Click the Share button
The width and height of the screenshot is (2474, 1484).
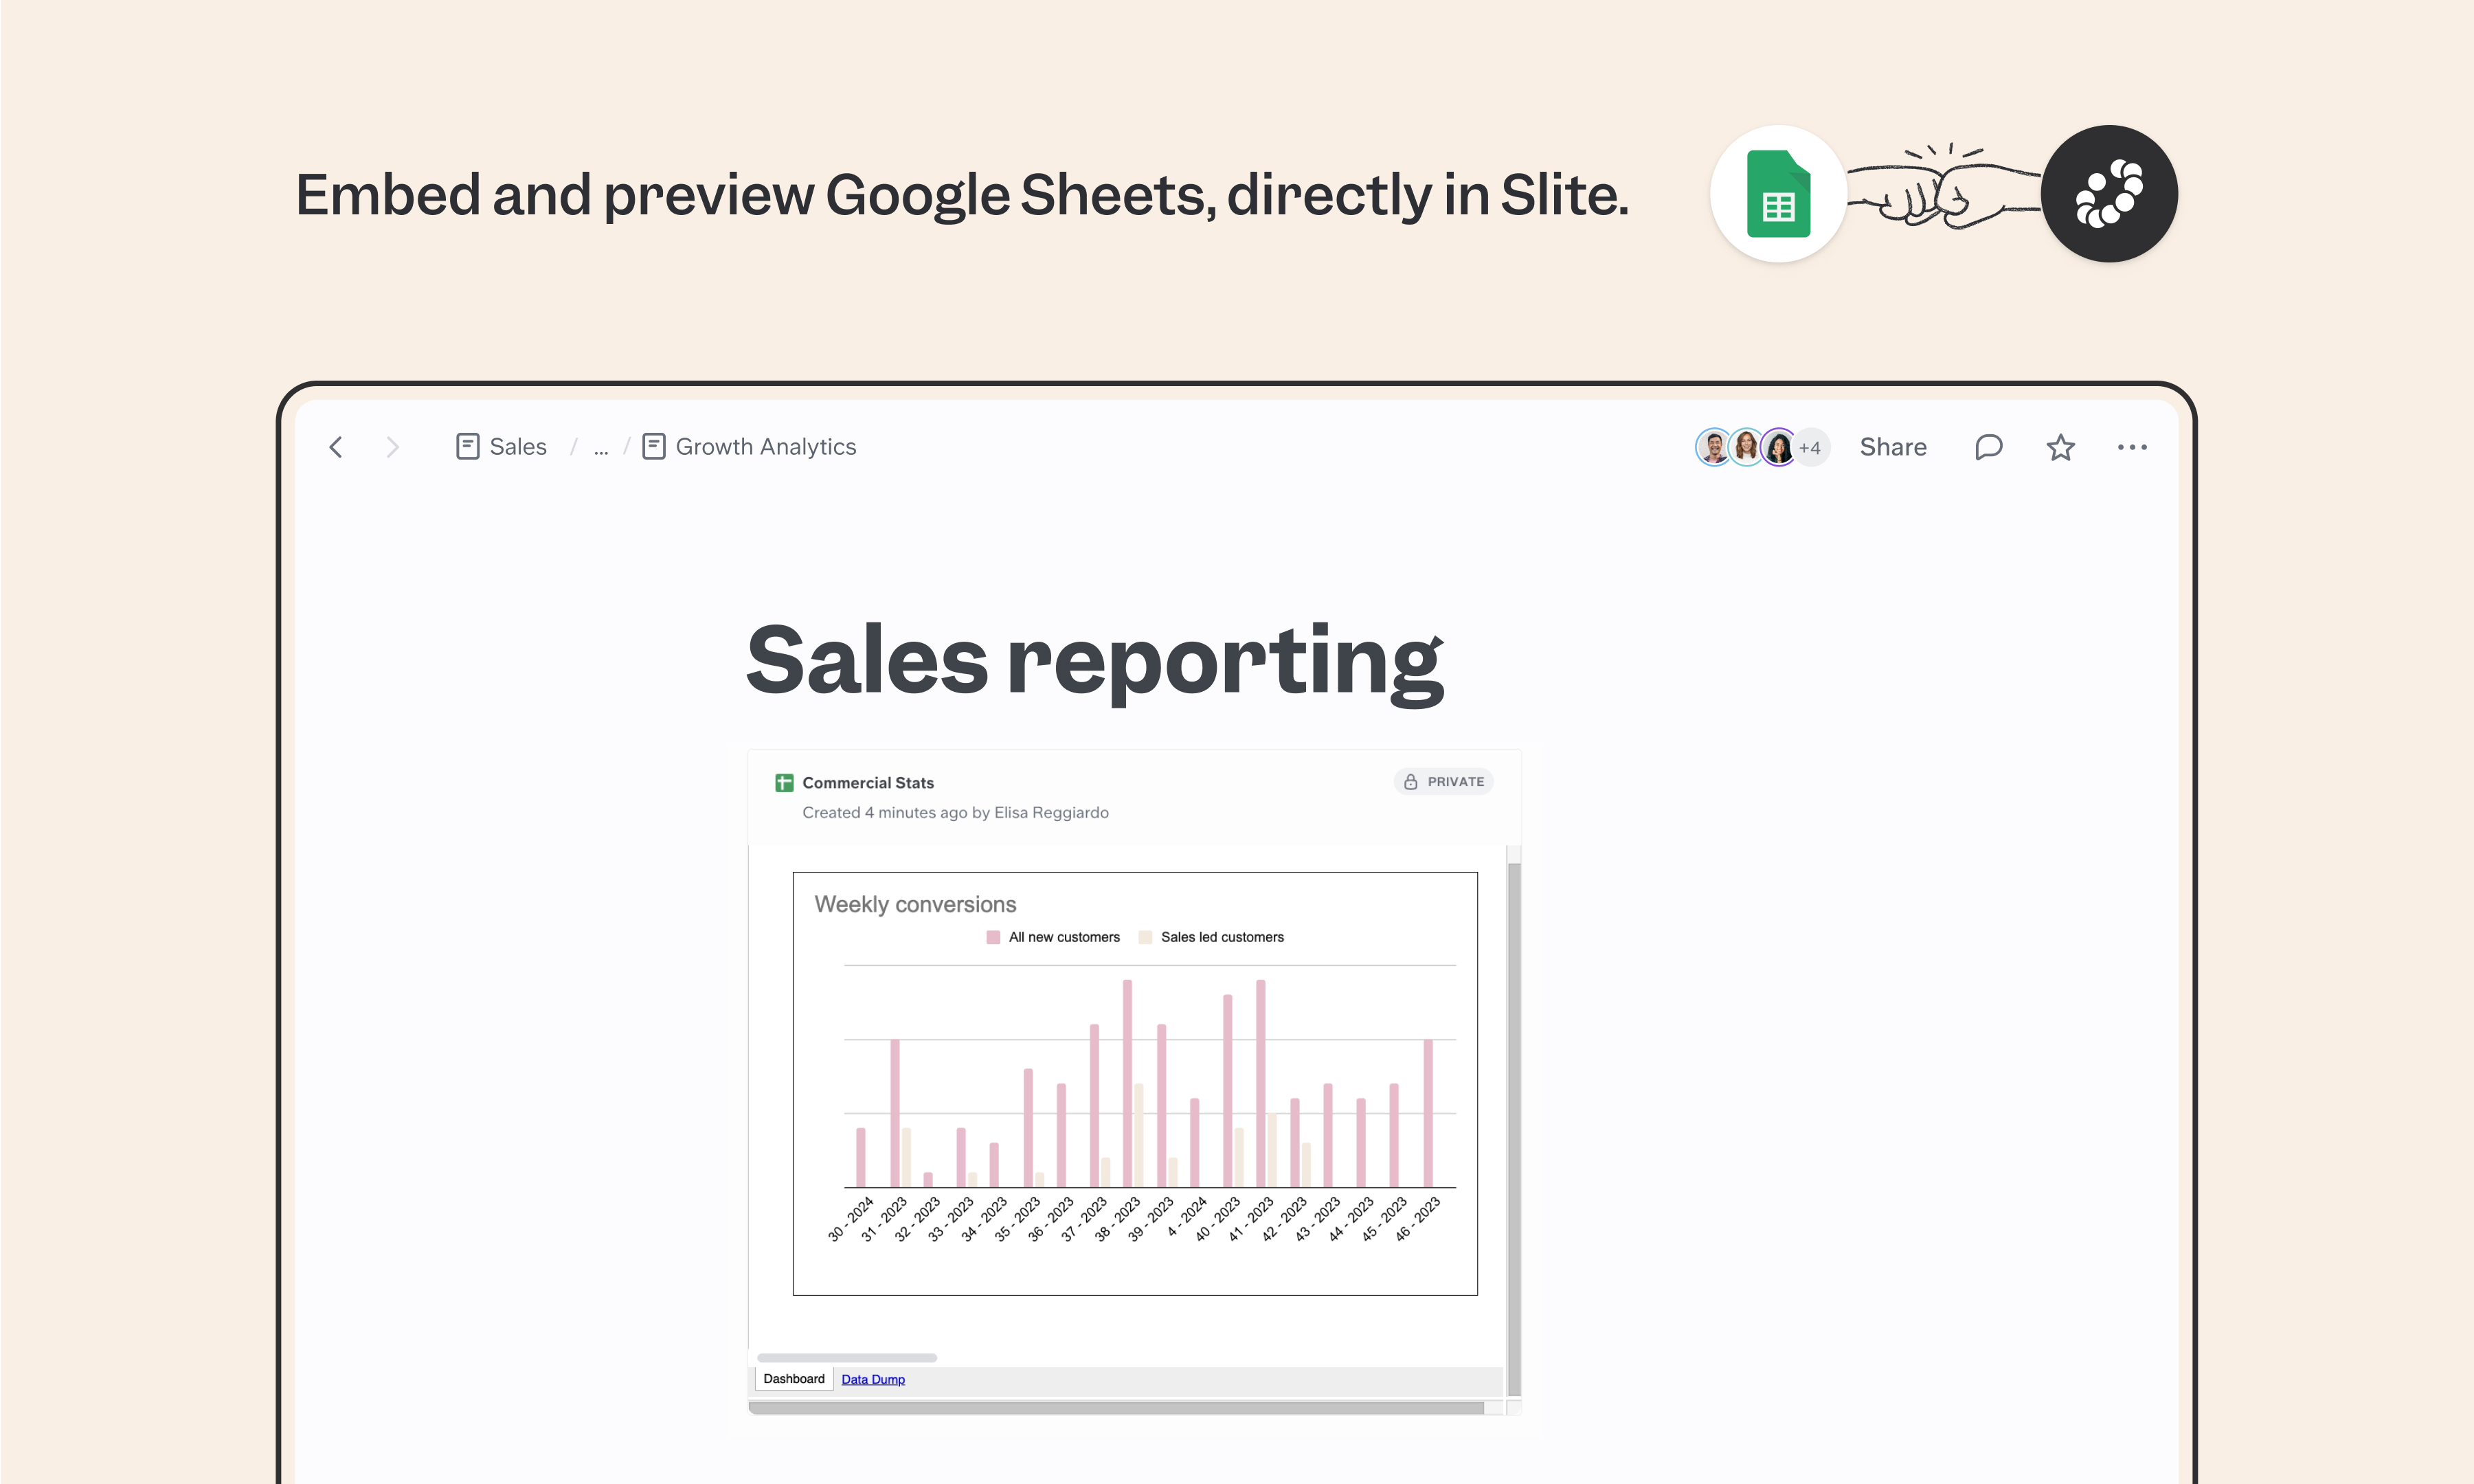tap(1893, 447)
